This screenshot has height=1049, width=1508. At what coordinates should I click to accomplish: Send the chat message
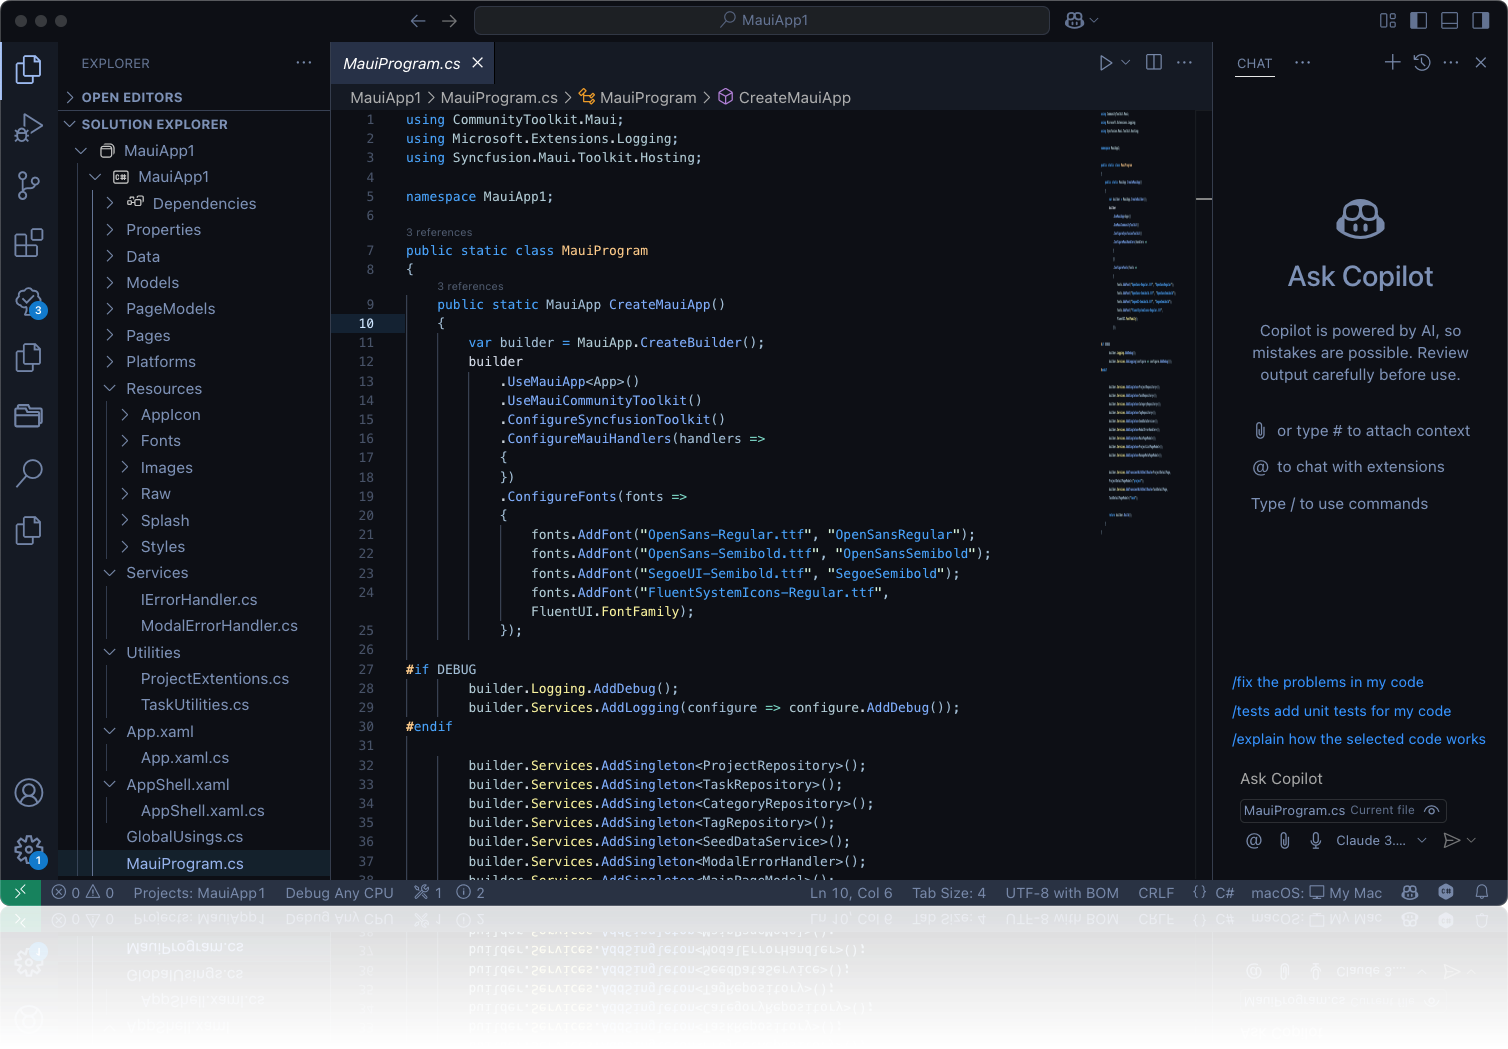(1452, 841)
